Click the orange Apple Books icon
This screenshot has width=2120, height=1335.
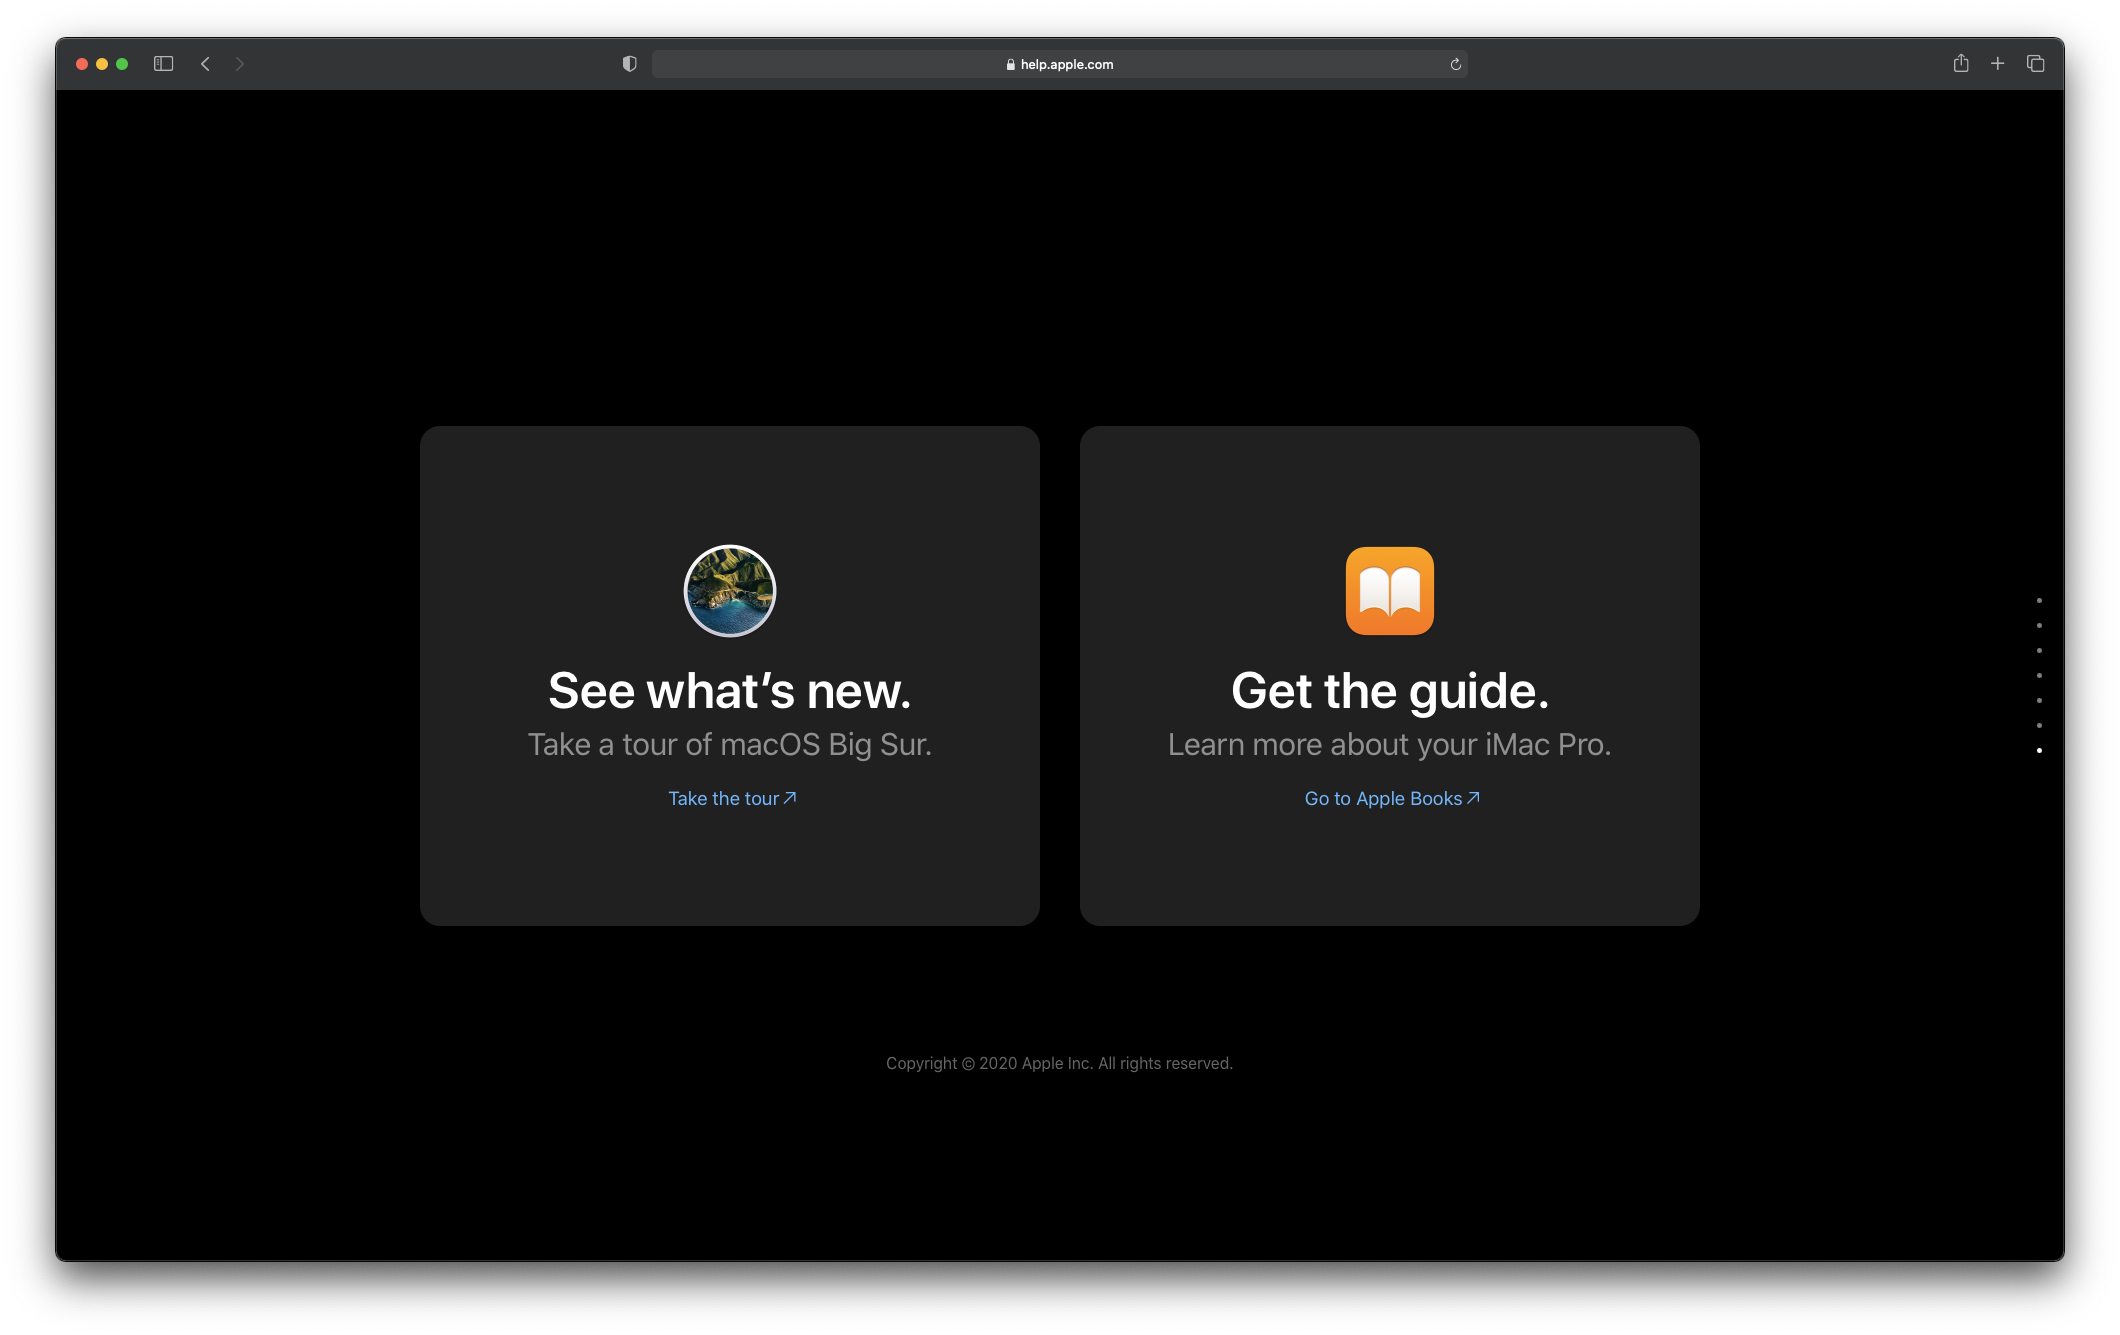point(1389,591)
